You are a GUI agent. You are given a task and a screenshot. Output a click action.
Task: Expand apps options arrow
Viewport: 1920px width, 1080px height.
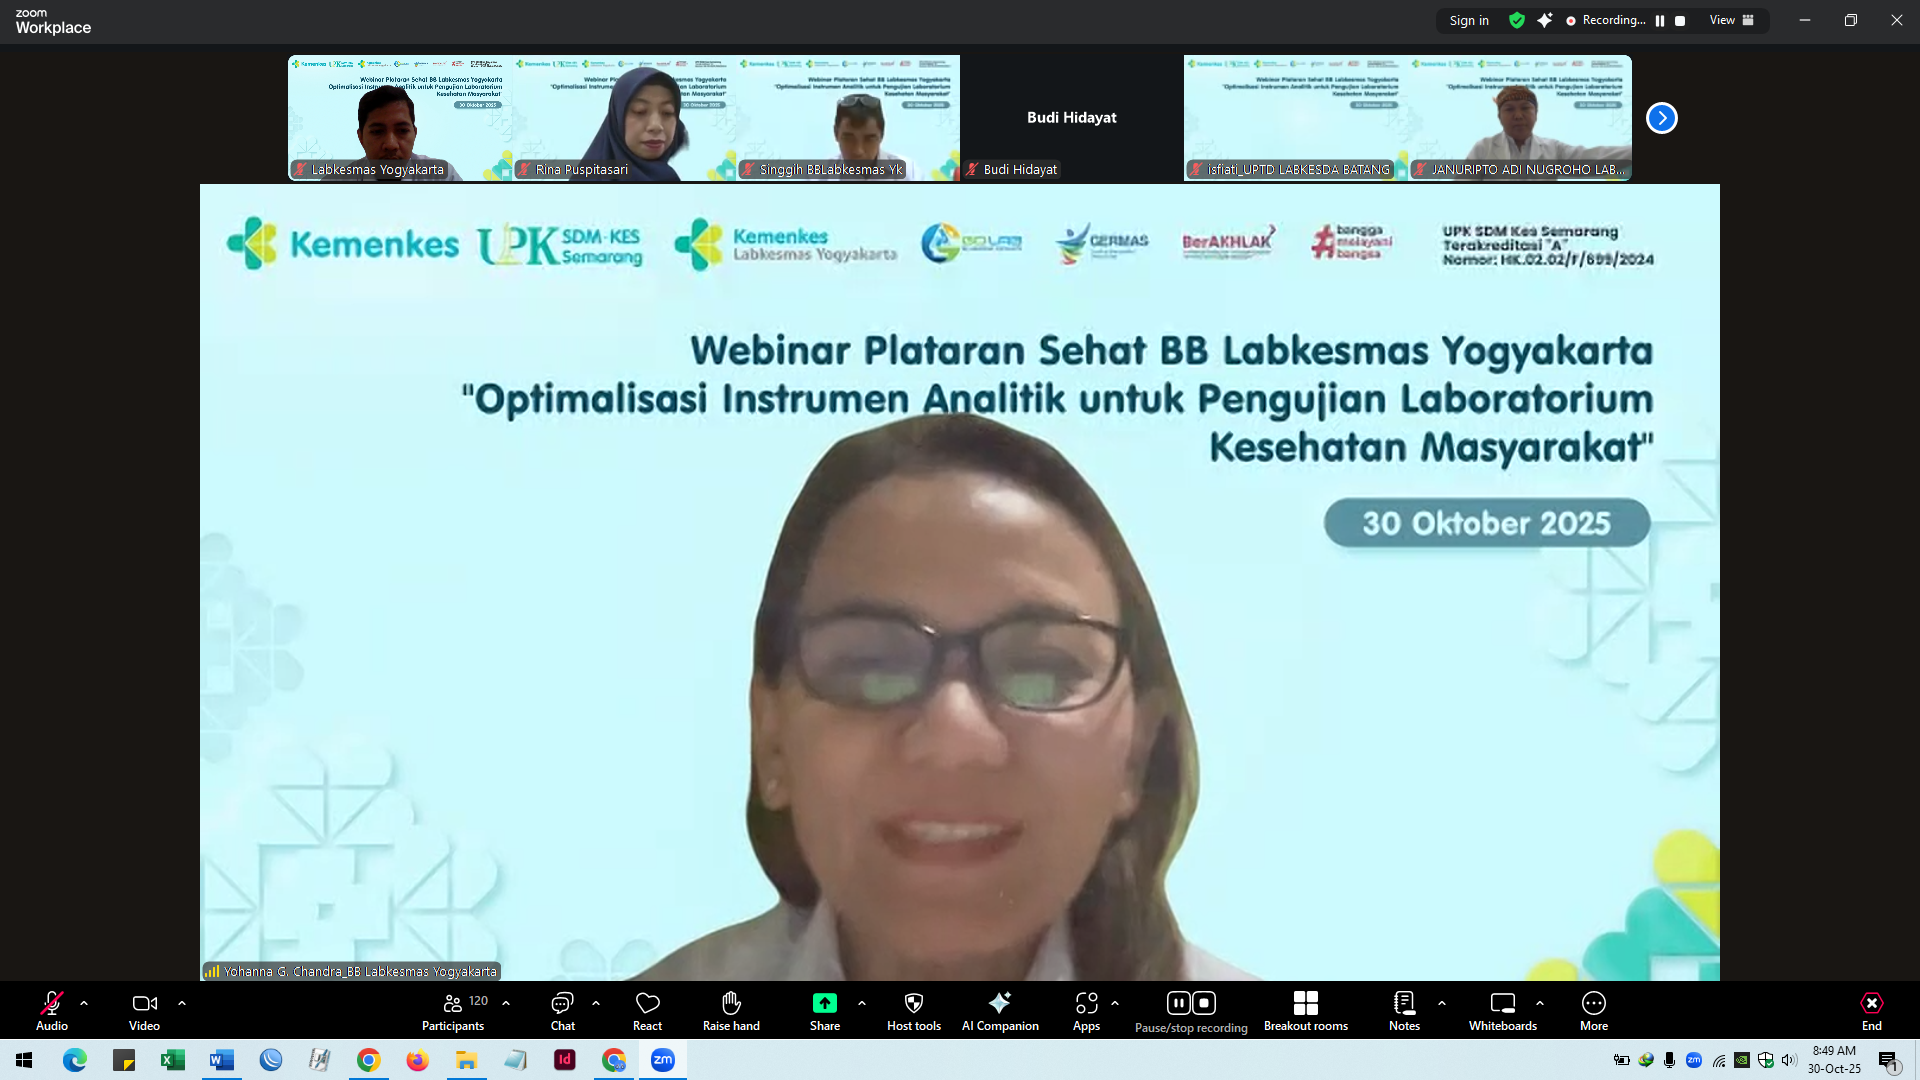point(1115,1003)
